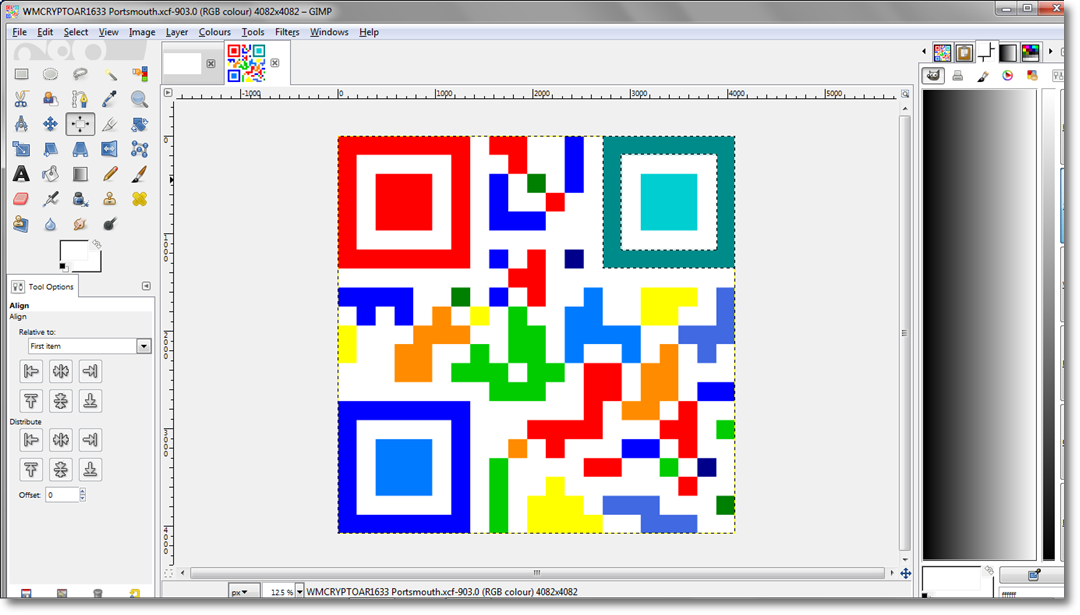Click the Align left edge button
Viewport: 1080px width, 615px height.
[31, 371]
